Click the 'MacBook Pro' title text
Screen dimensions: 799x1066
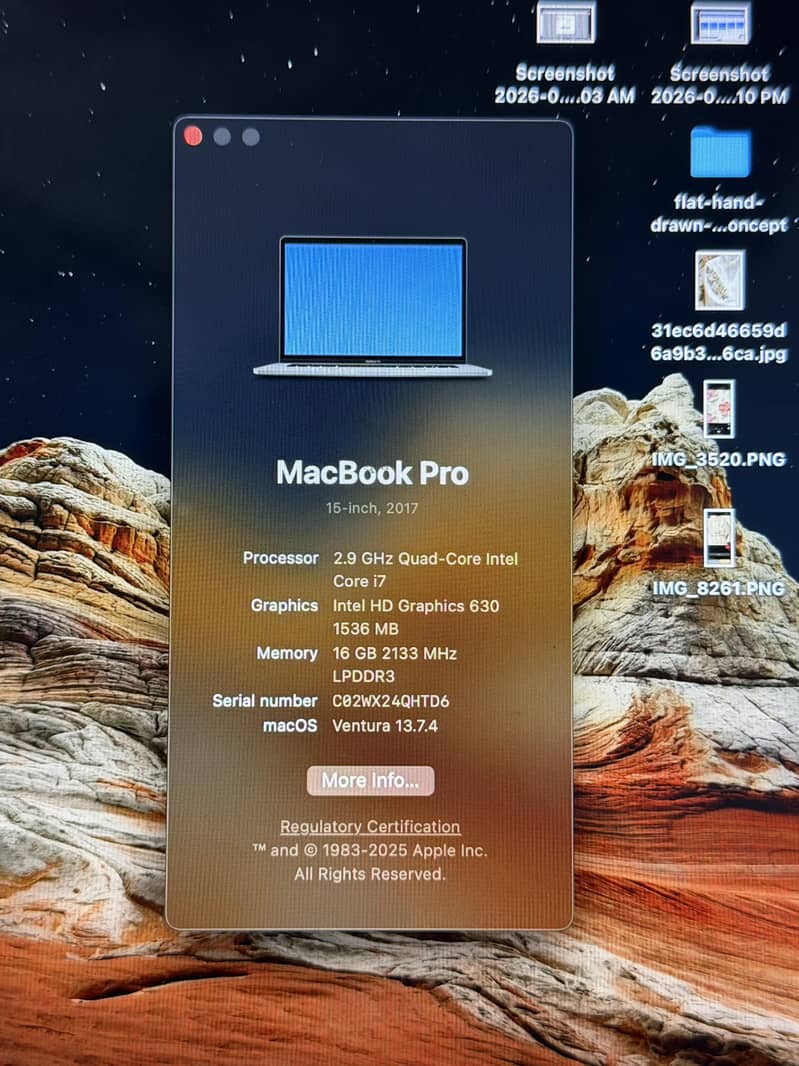click(x=373, y=472)
